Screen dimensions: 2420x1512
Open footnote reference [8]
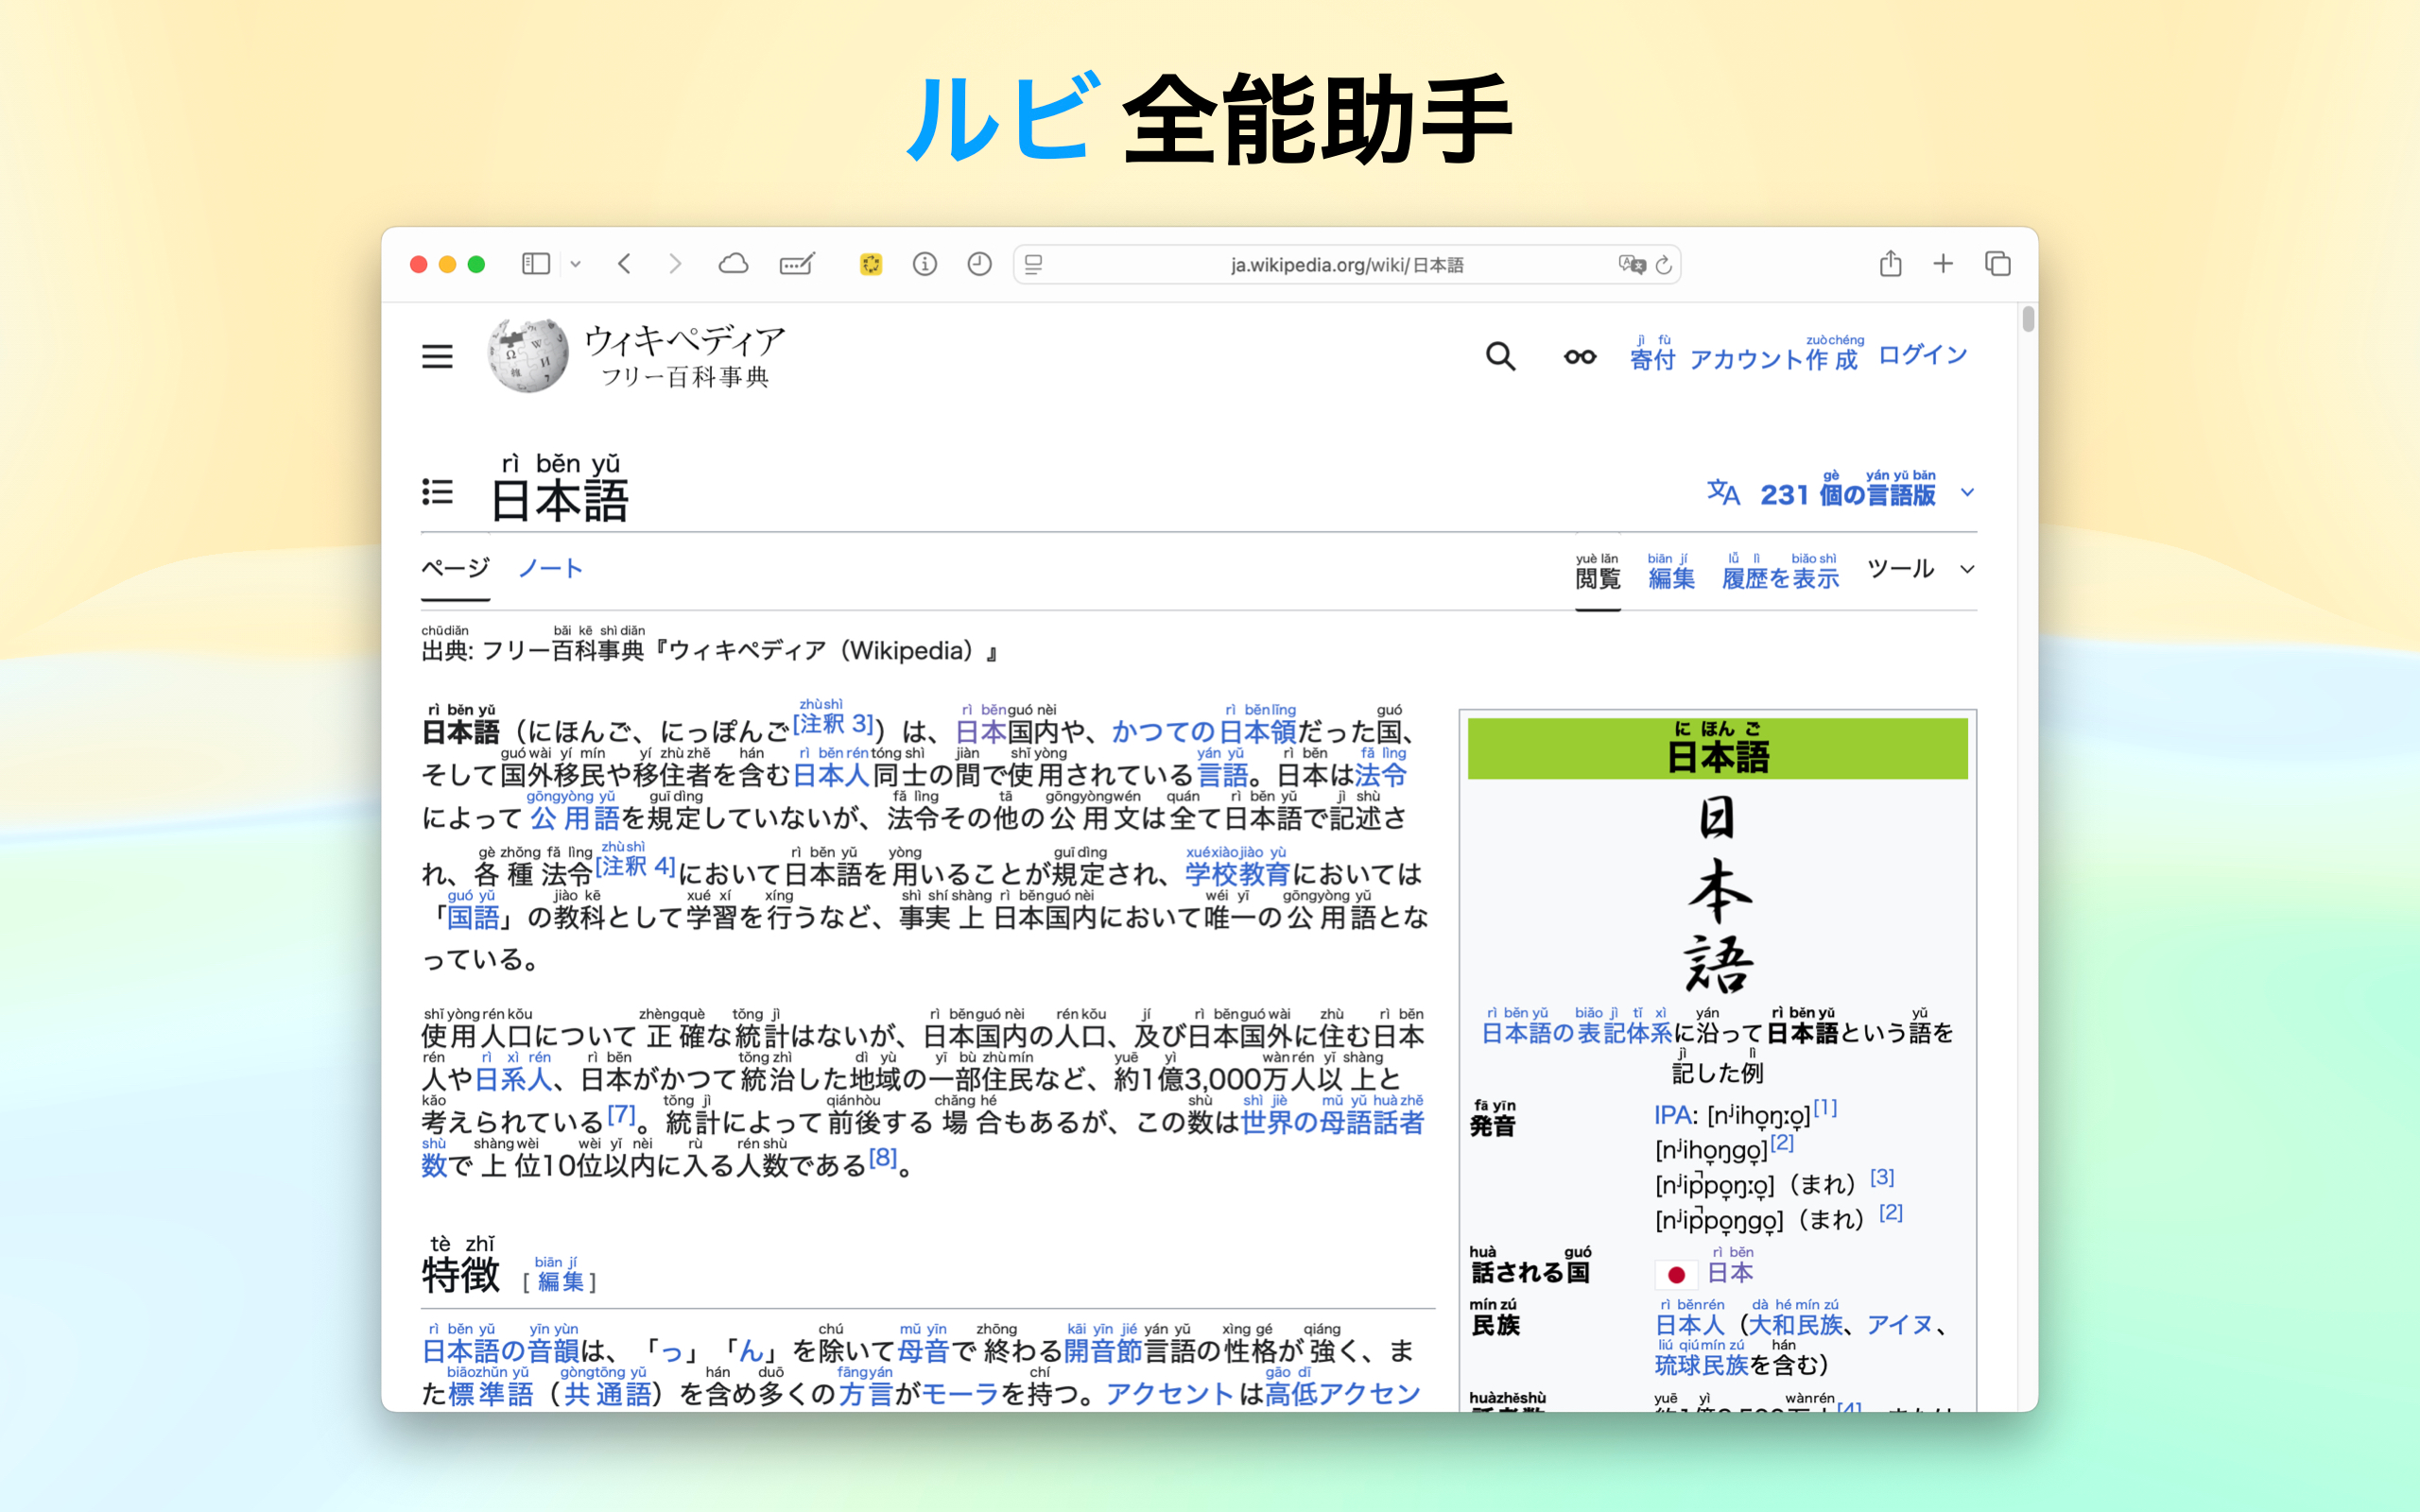pos(883,1157)
